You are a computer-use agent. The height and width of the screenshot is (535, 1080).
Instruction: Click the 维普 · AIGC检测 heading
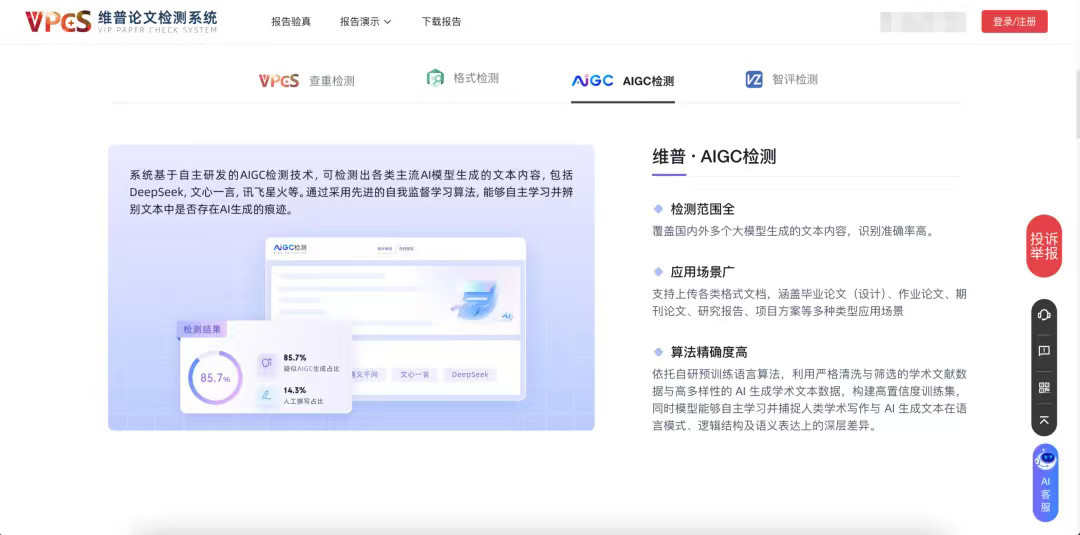714,156
